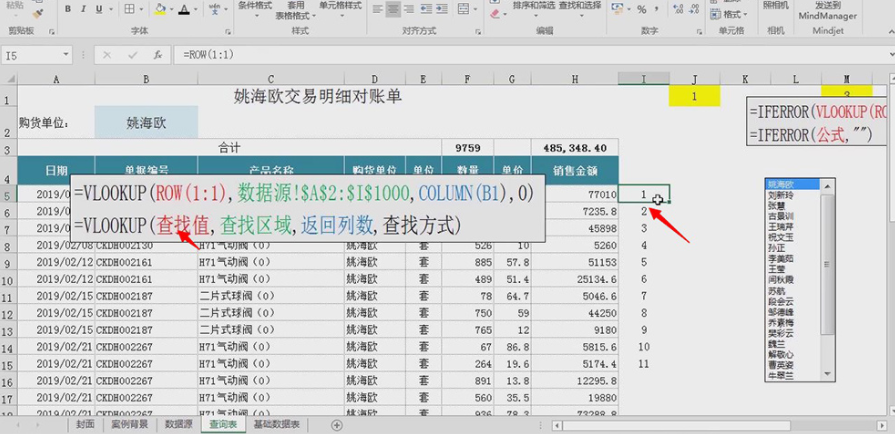Click the yellow cell J1 containing 1
The width and height of the screenshot is (895, 434).
[694, 97]
